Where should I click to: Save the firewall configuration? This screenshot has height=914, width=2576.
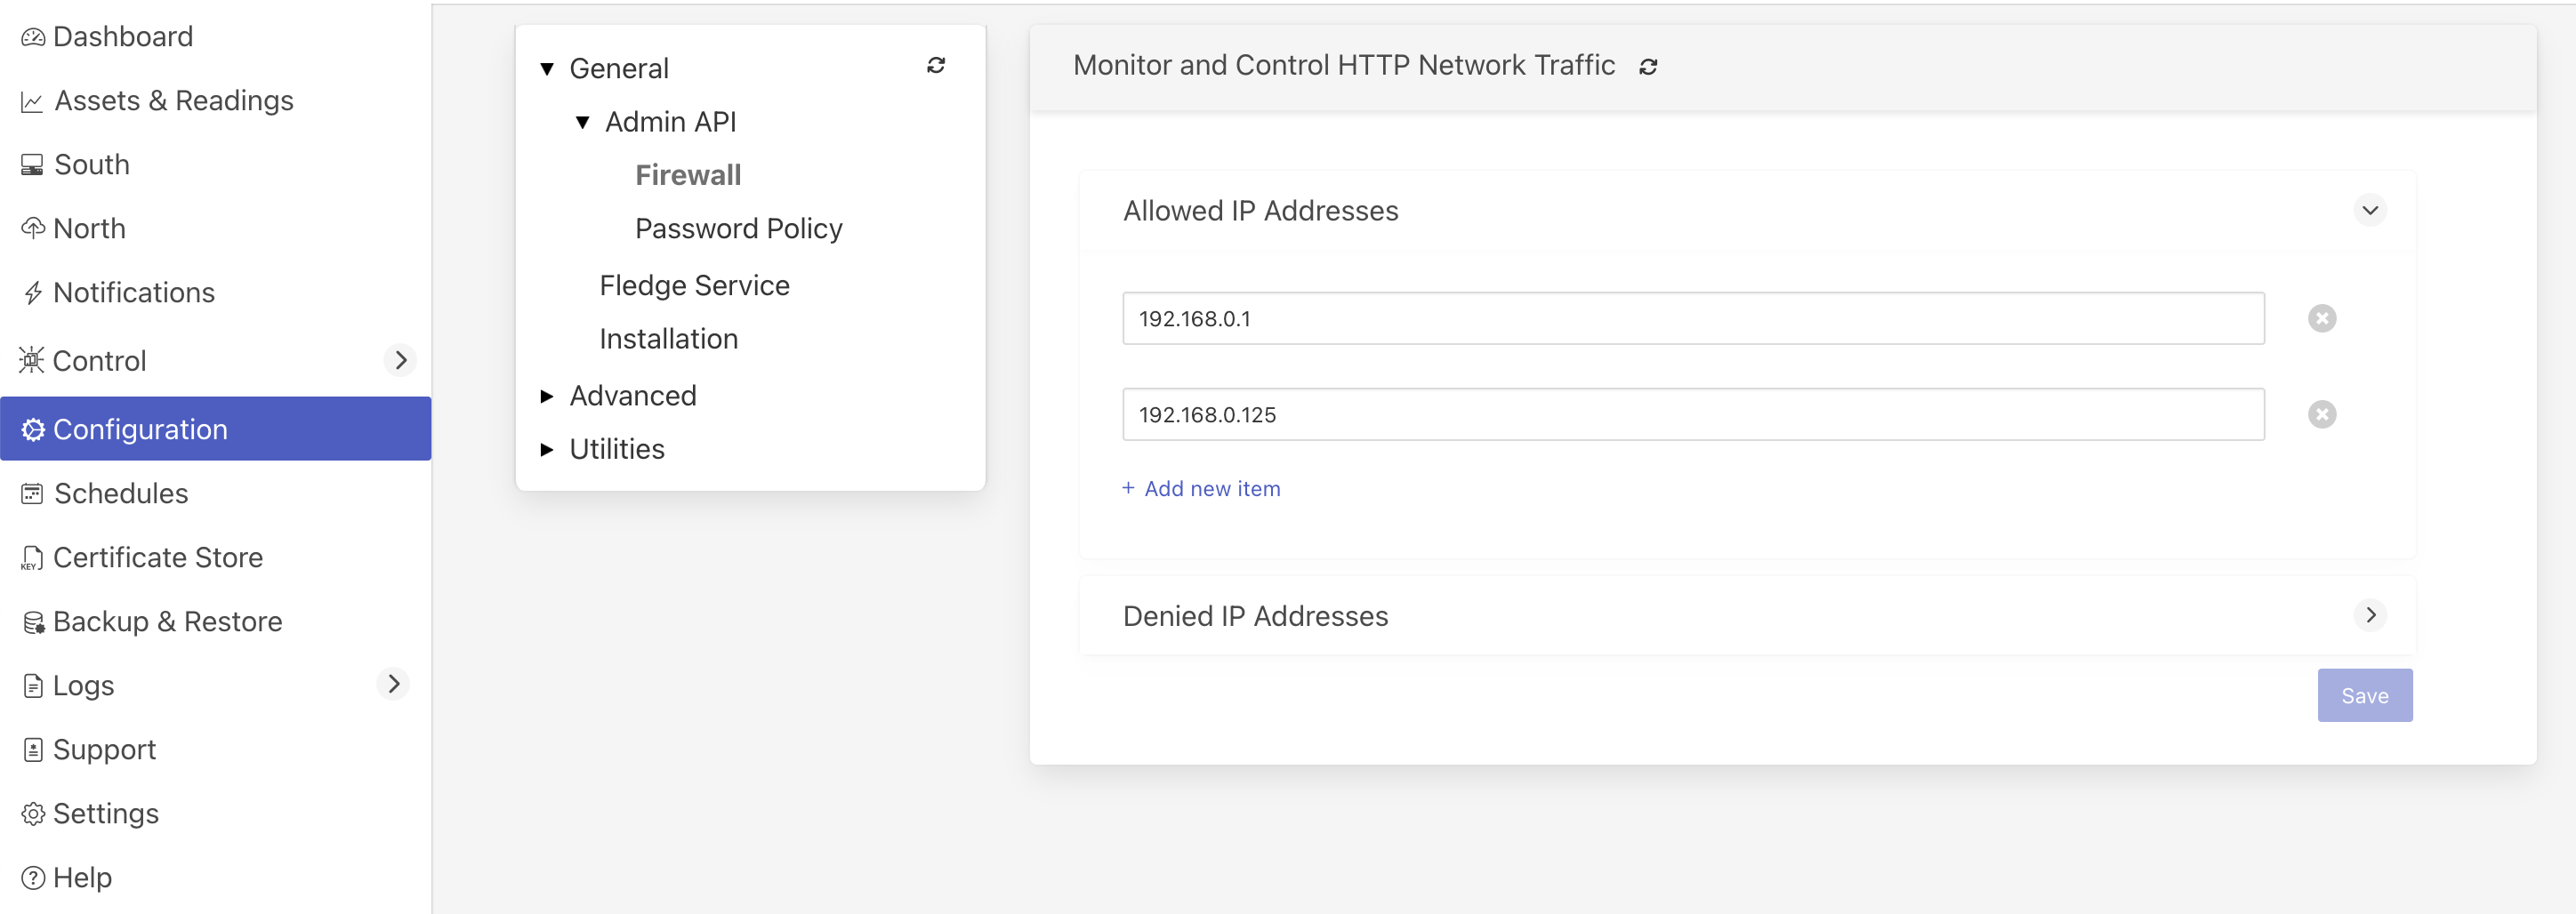pos(2364,695)
